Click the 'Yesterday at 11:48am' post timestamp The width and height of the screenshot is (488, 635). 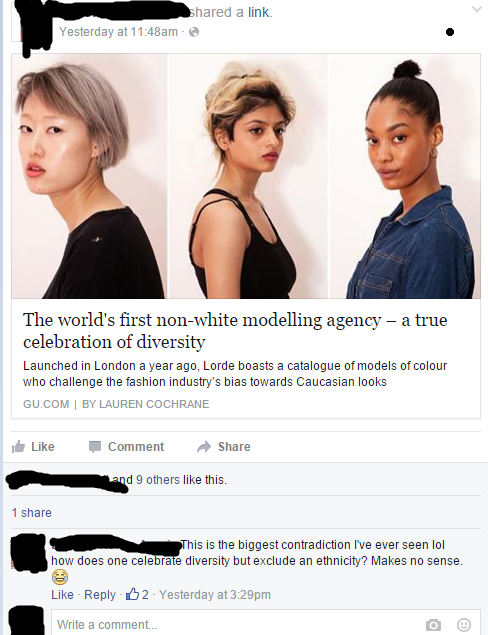point(118,32)
